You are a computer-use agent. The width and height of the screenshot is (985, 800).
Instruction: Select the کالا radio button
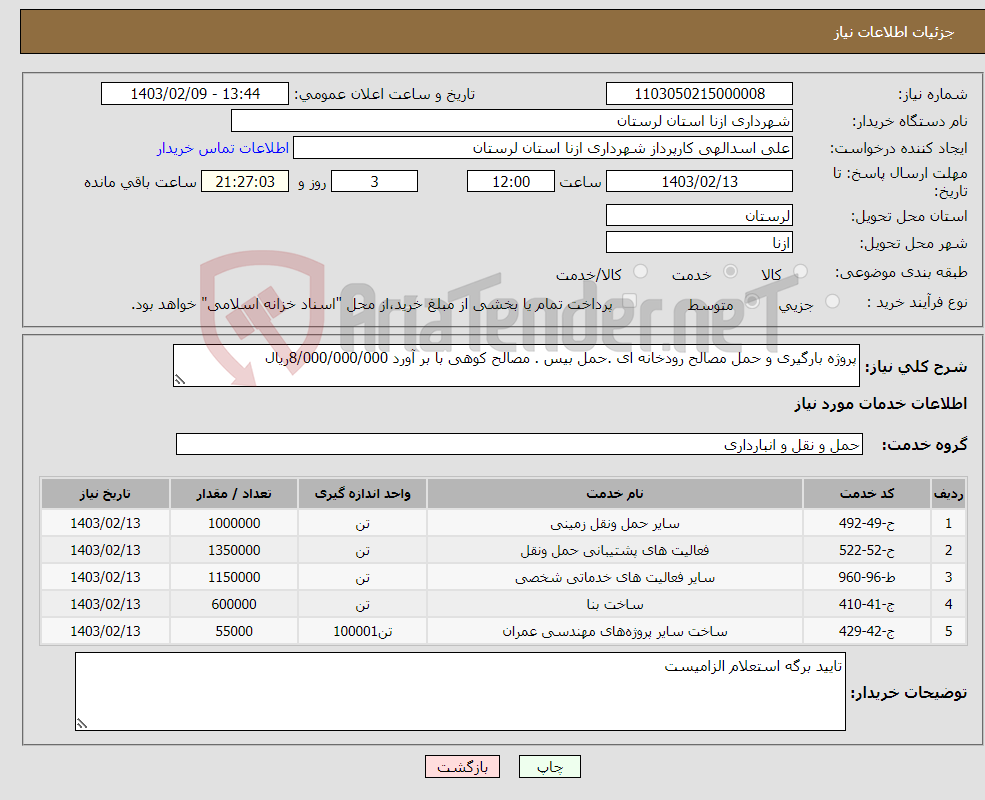pos(800,271)
